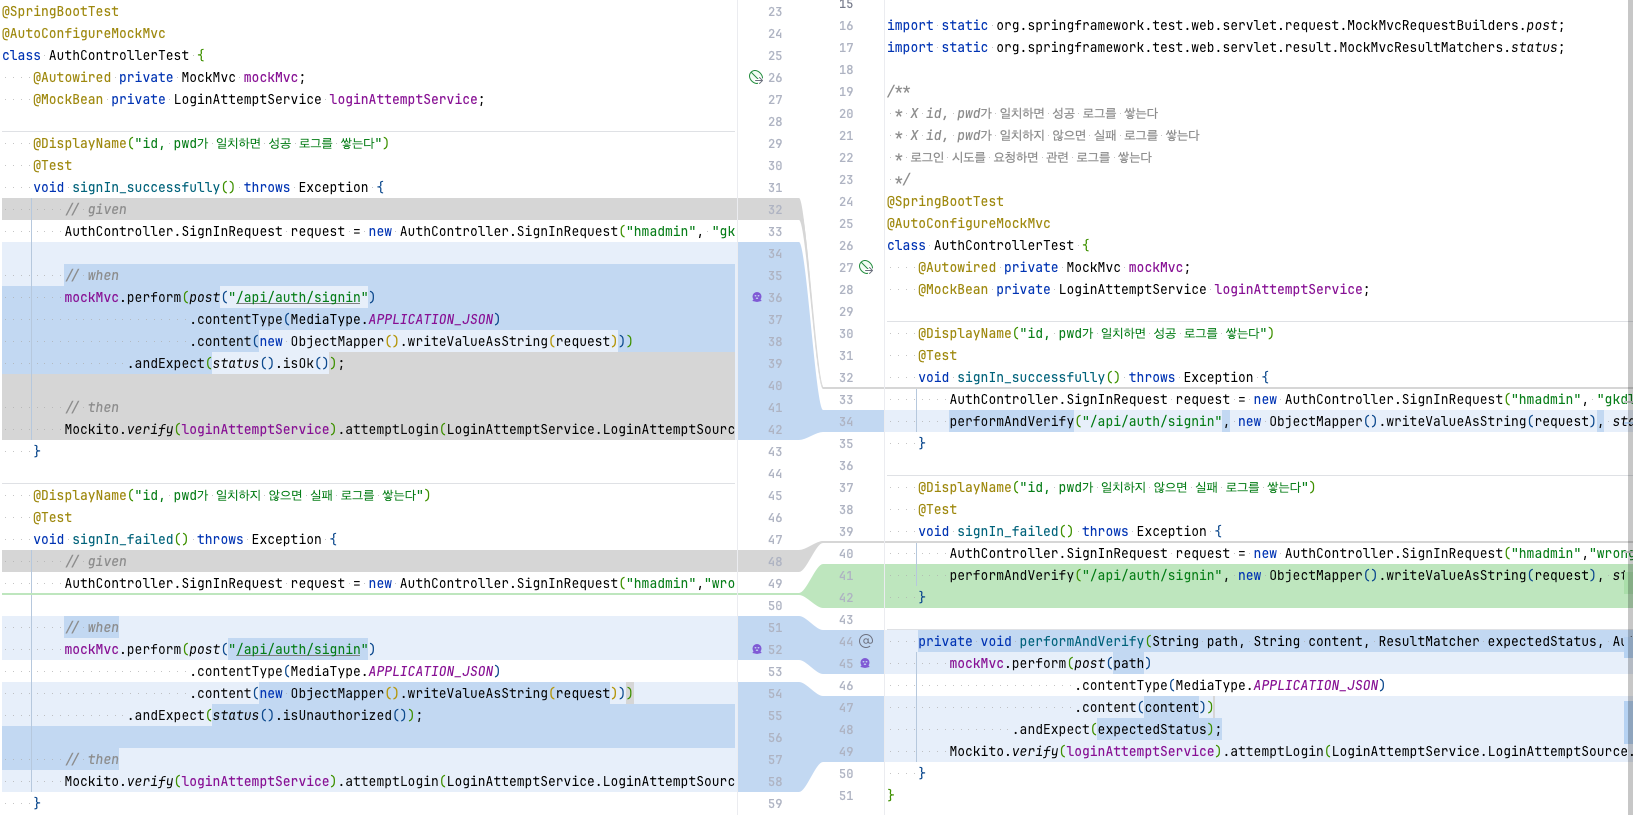Image resolution: width=1633 pixels, height=815 pixels.
Task: Click mockMvc field name in left @Autowired line
Action: [271, 77]
